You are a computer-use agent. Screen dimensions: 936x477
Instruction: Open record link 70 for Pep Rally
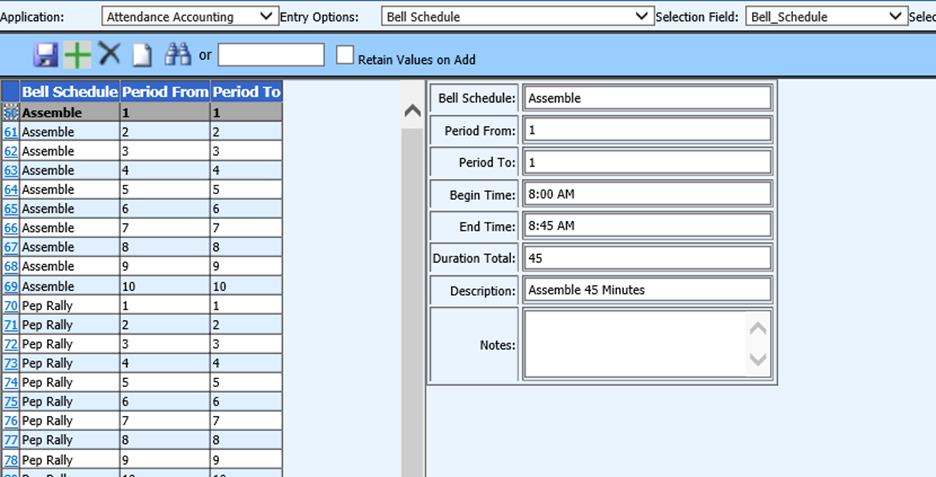pos(11,305)
